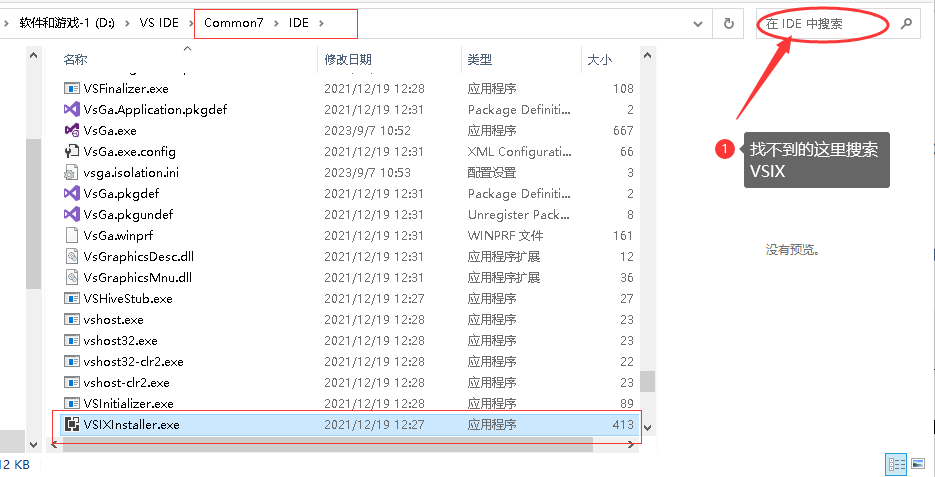Click the VsGraphicsDesc.dll file icon
935x477 pixels.
pos(72,256)
